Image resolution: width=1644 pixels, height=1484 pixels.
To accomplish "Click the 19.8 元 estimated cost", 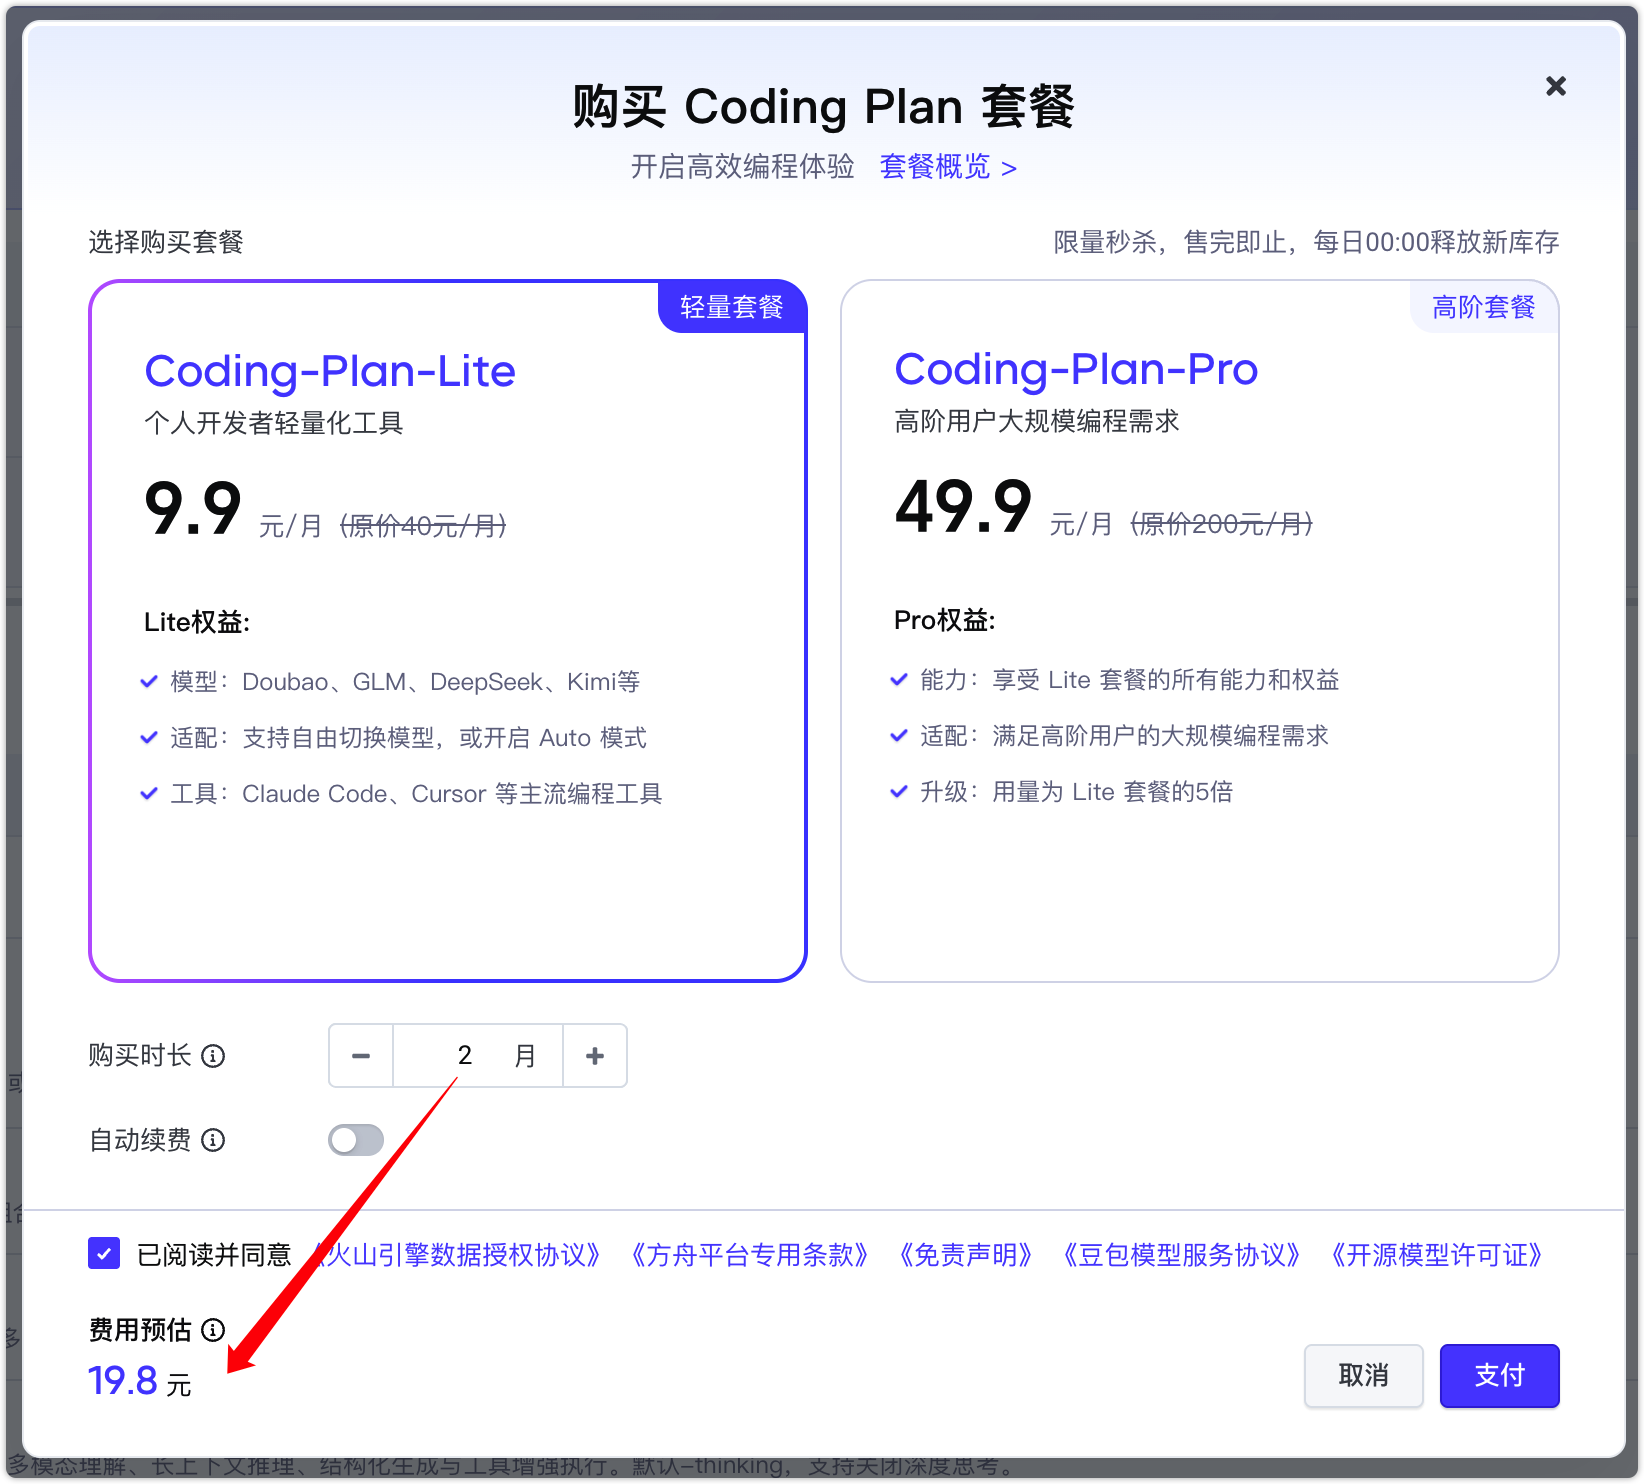I will pos(140,1381).
